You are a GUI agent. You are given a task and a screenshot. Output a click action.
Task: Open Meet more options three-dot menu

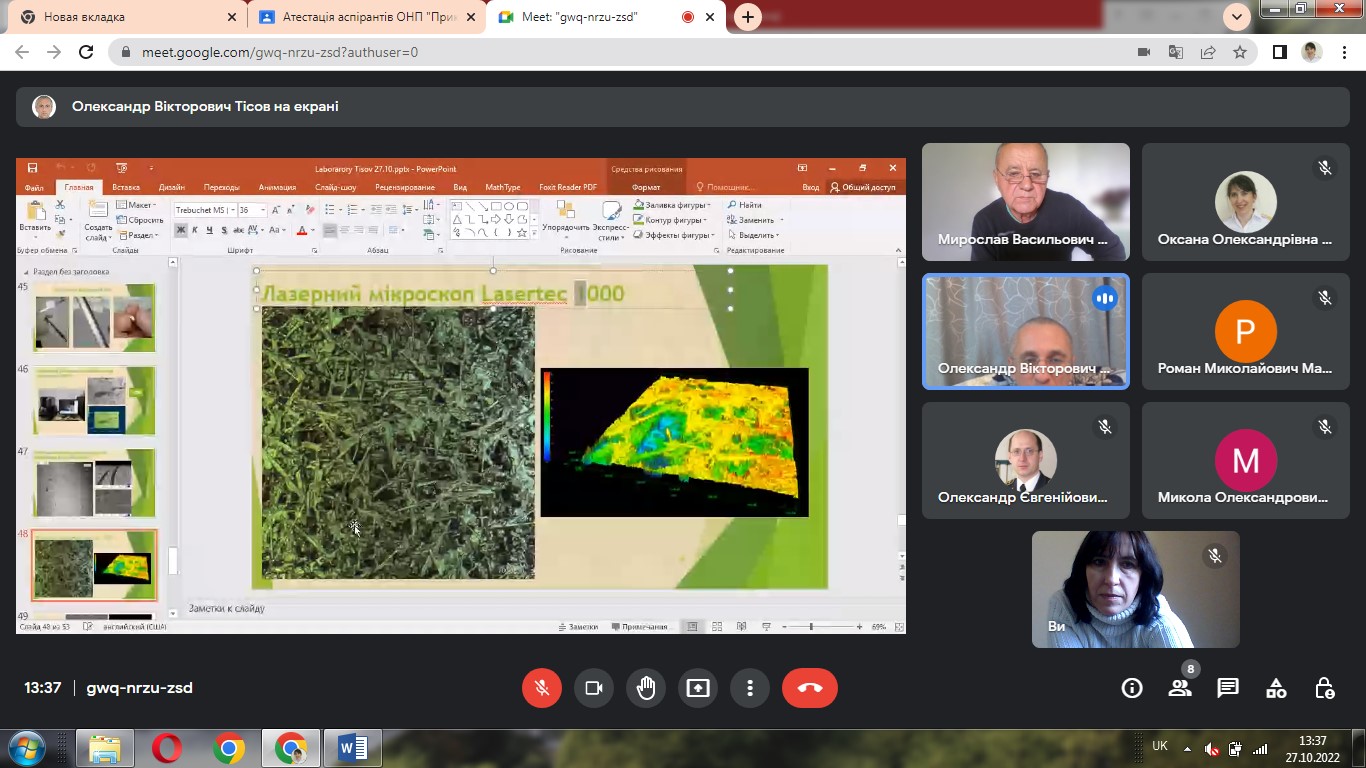coord(750,688)
